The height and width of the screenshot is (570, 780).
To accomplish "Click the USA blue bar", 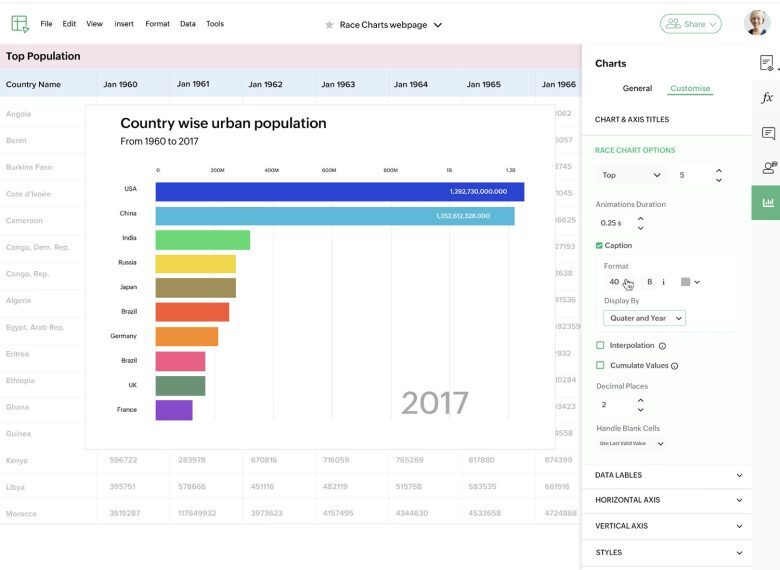I will point(340,192).
